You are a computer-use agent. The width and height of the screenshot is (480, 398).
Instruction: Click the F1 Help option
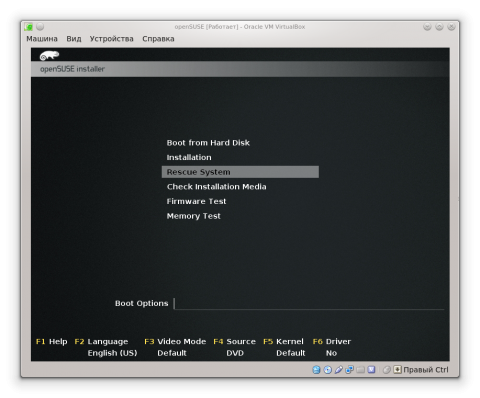coord(52,342)
